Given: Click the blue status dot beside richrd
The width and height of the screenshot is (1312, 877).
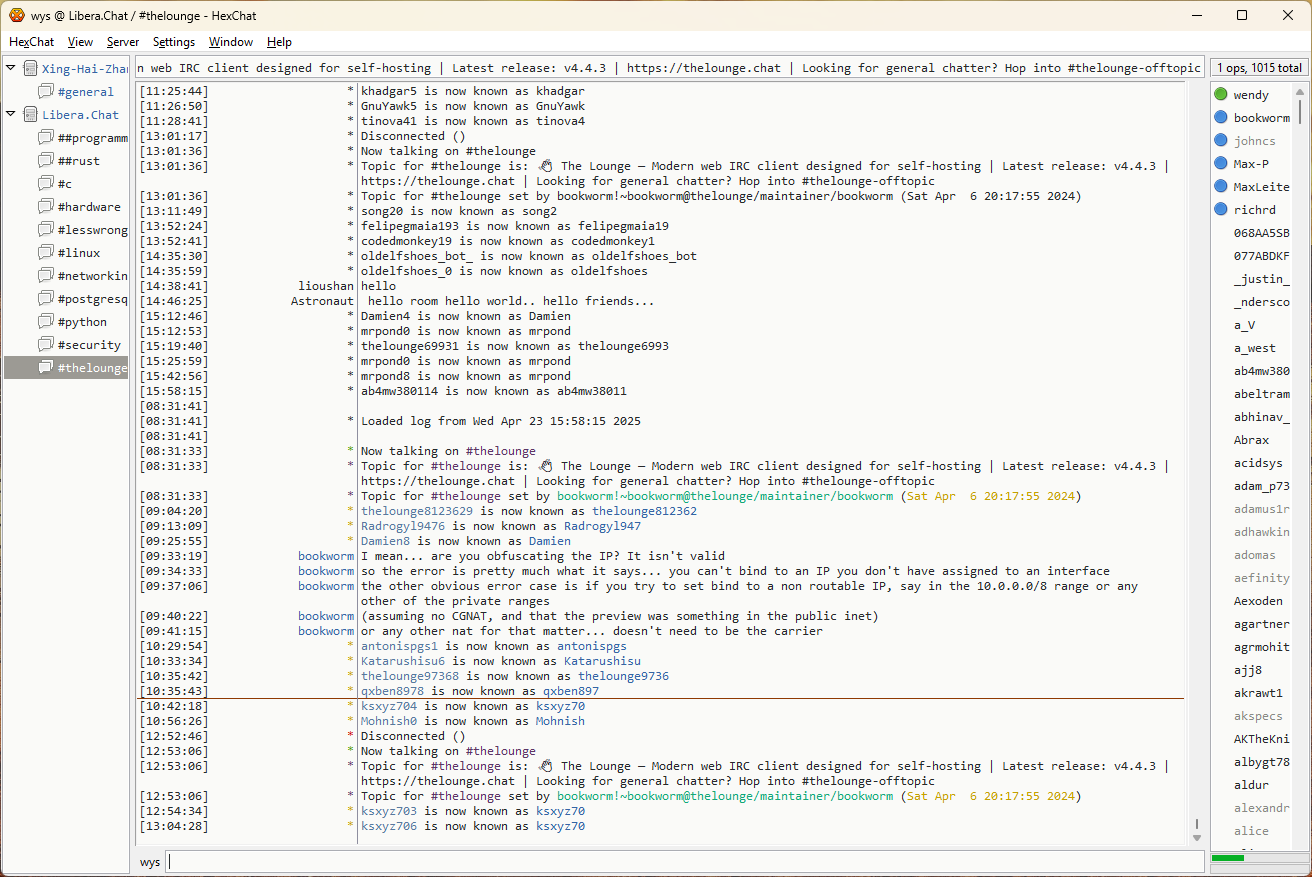Looking at the screenshot, I should coord(1221,210).
